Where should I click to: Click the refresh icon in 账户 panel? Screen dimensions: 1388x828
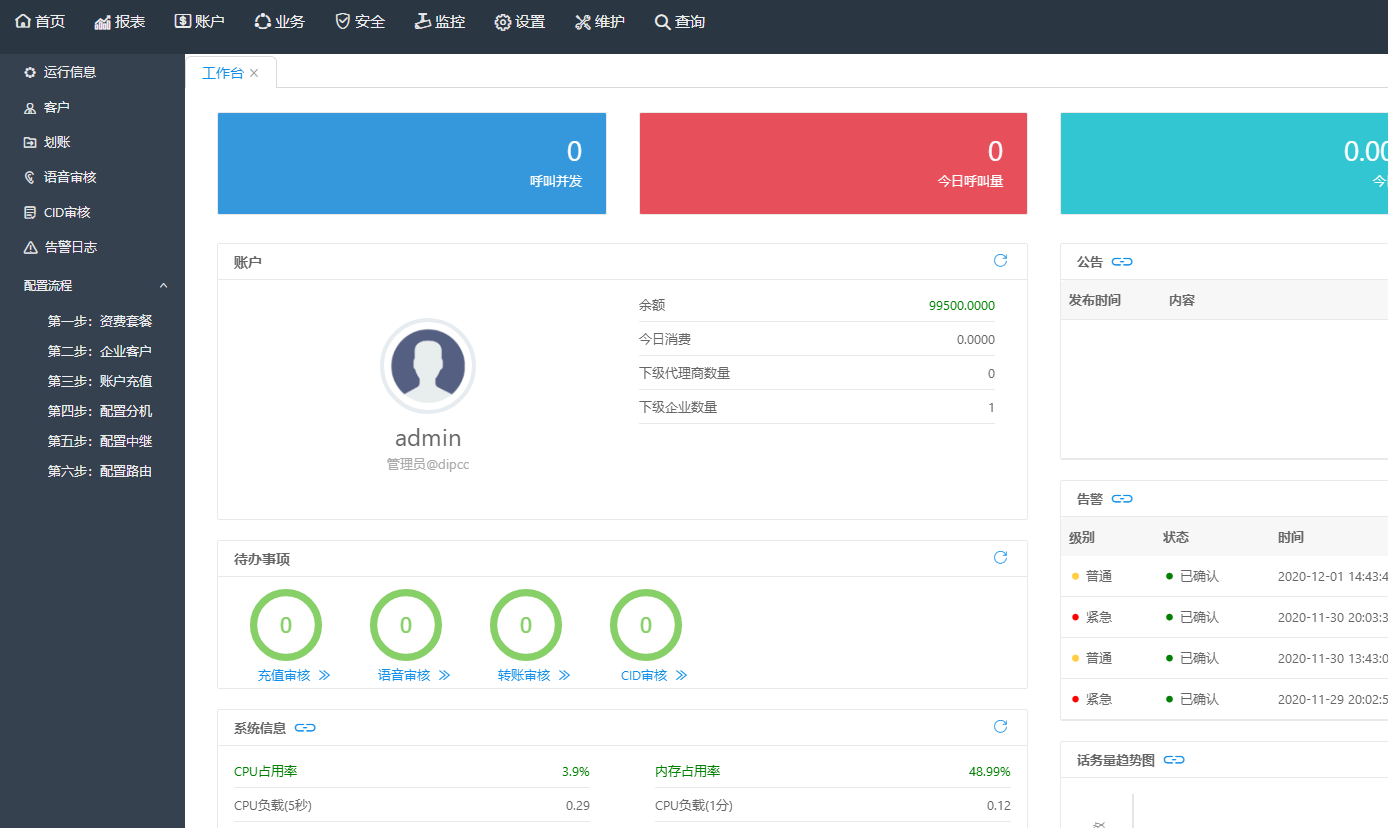1000,261
